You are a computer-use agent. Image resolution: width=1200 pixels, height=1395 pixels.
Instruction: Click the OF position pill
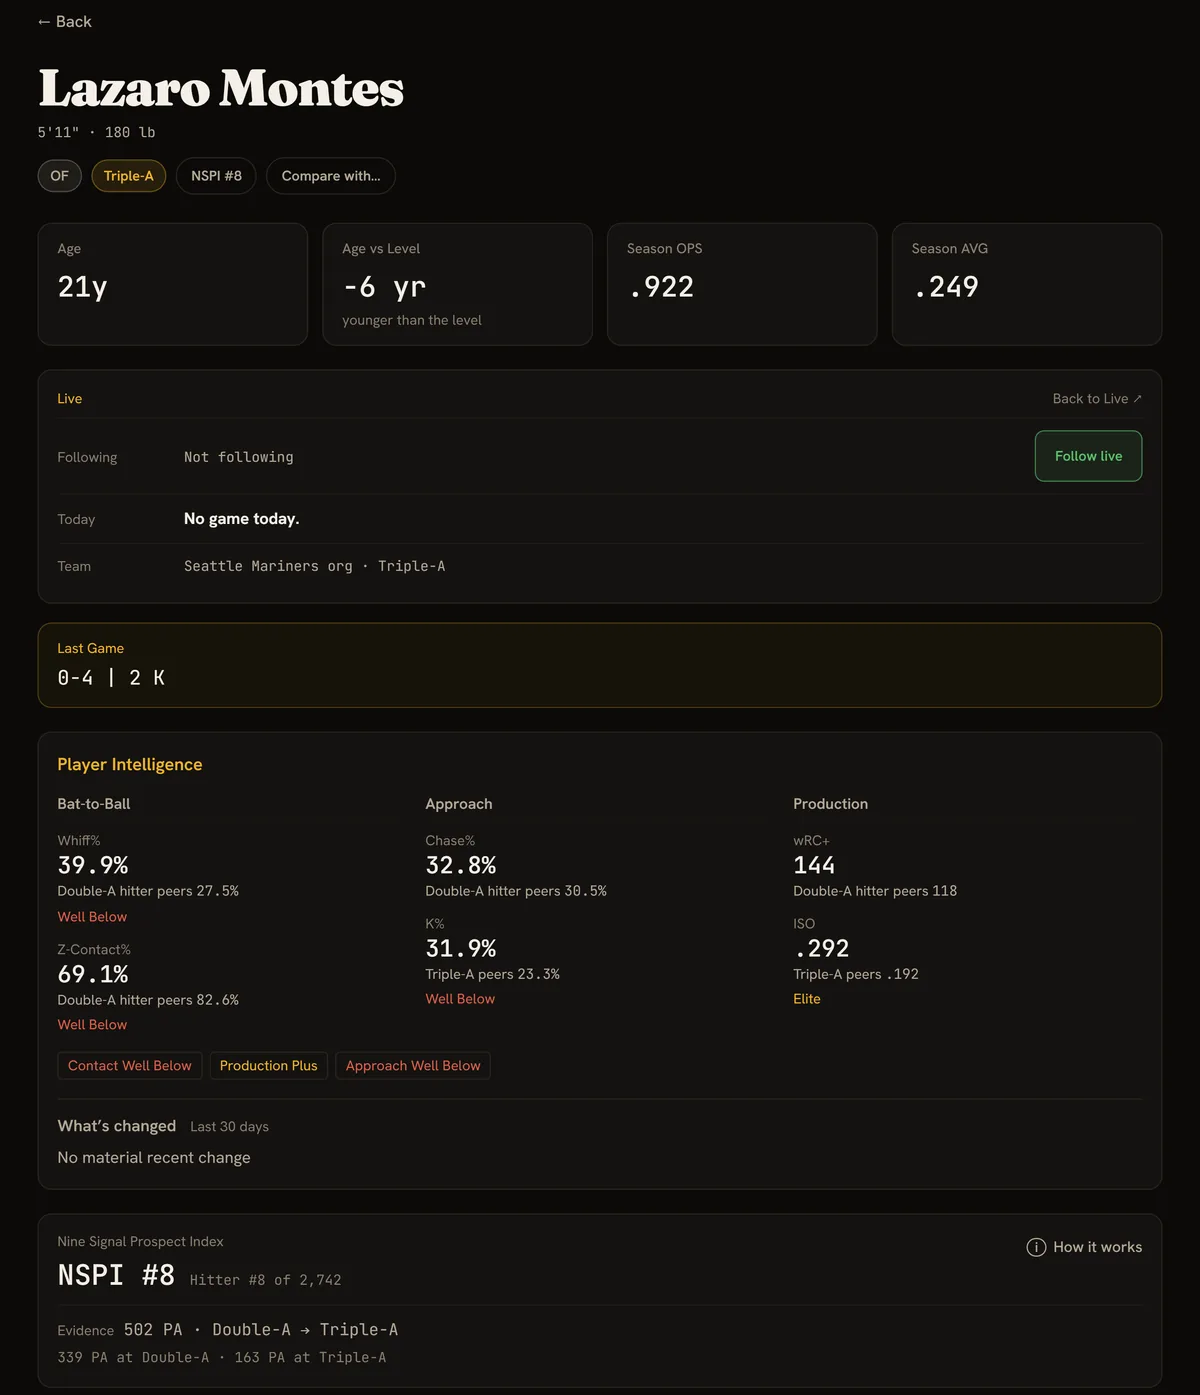(x=60, y=176)
